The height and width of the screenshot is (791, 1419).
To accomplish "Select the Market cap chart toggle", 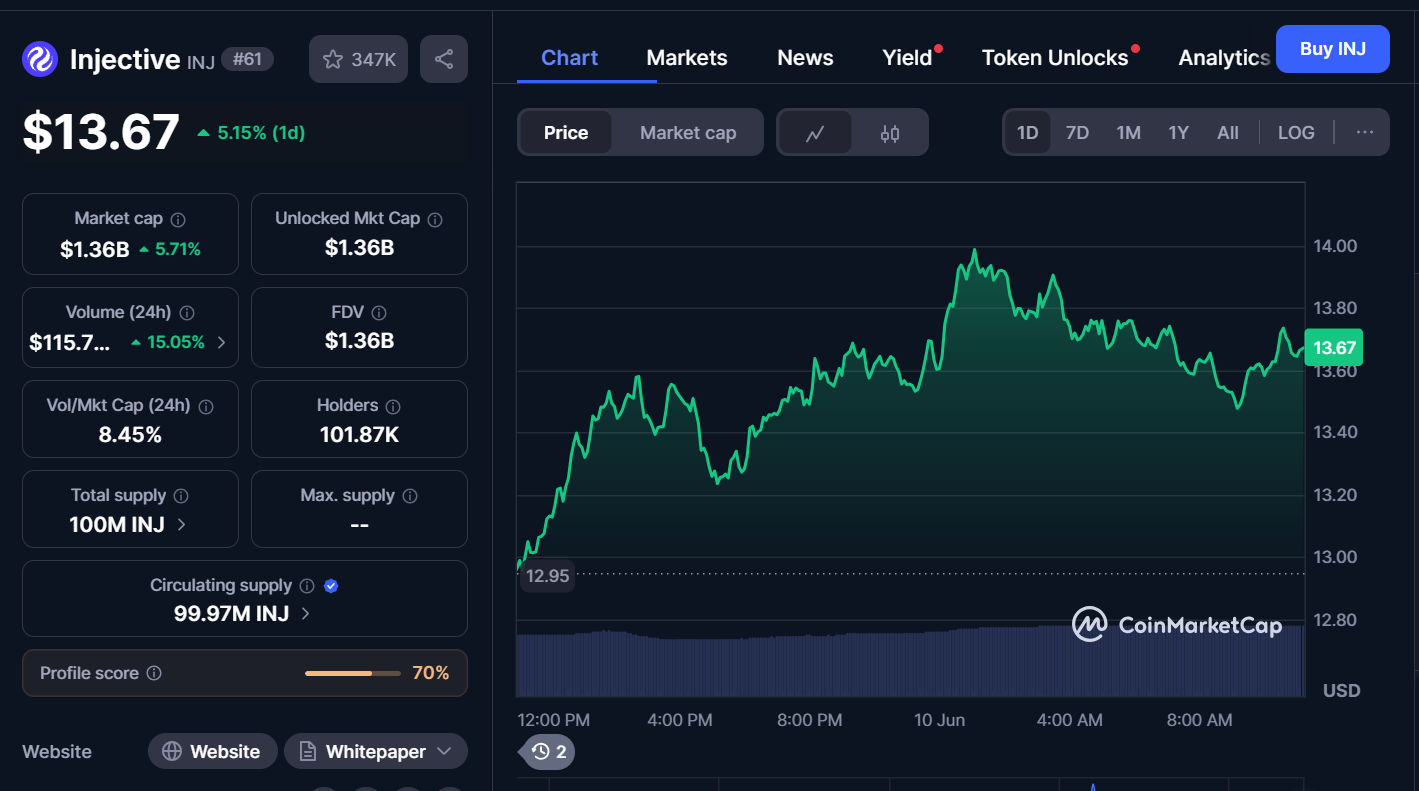I will pyautogui.click(x=688, y=133).
